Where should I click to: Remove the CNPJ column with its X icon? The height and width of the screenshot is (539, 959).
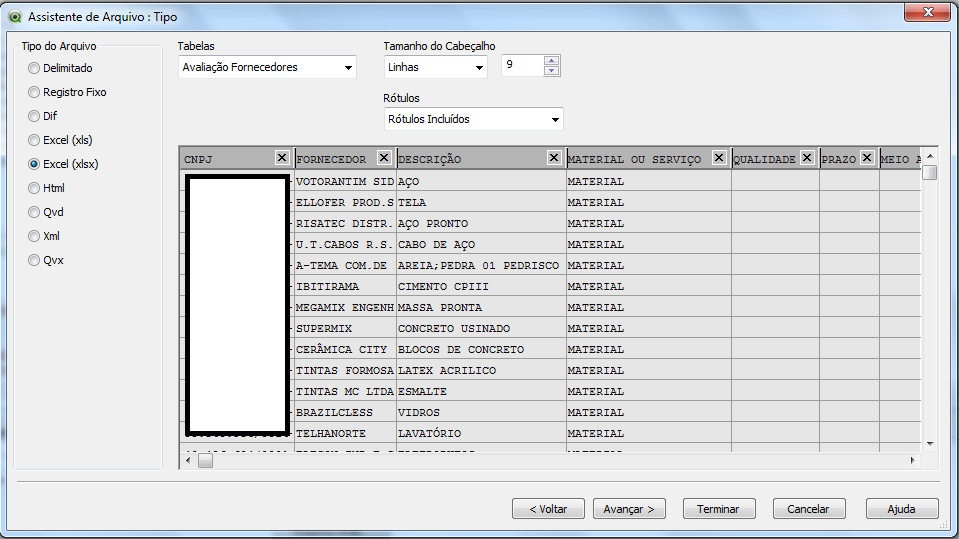click(282, 158)
